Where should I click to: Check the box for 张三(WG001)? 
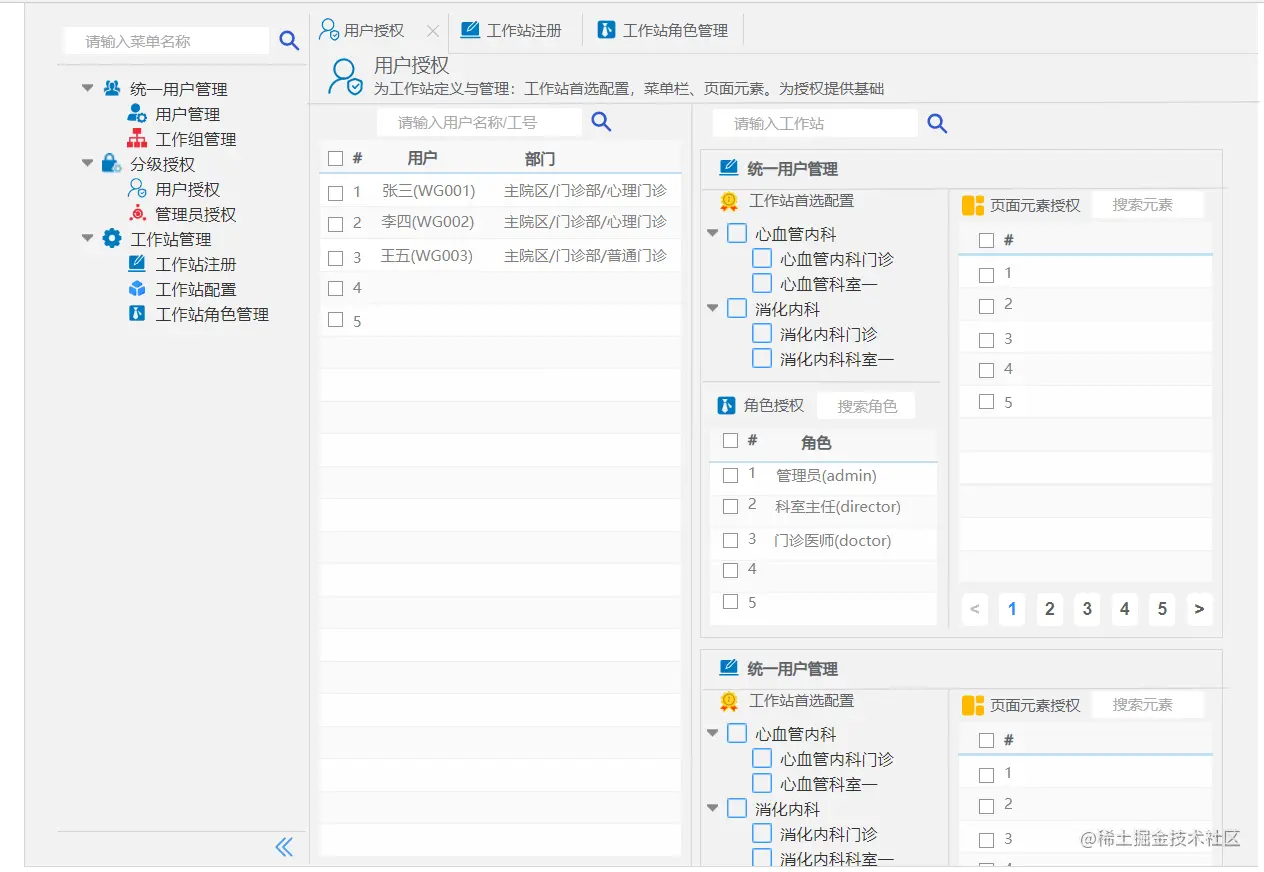(x=336, y=192)
